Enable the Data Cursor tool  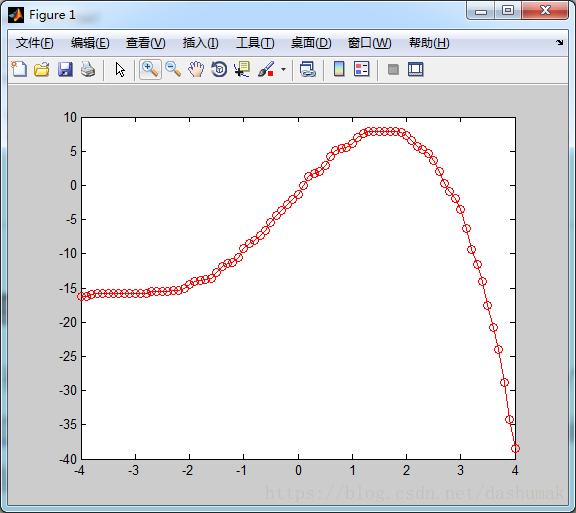click(242, 69)
